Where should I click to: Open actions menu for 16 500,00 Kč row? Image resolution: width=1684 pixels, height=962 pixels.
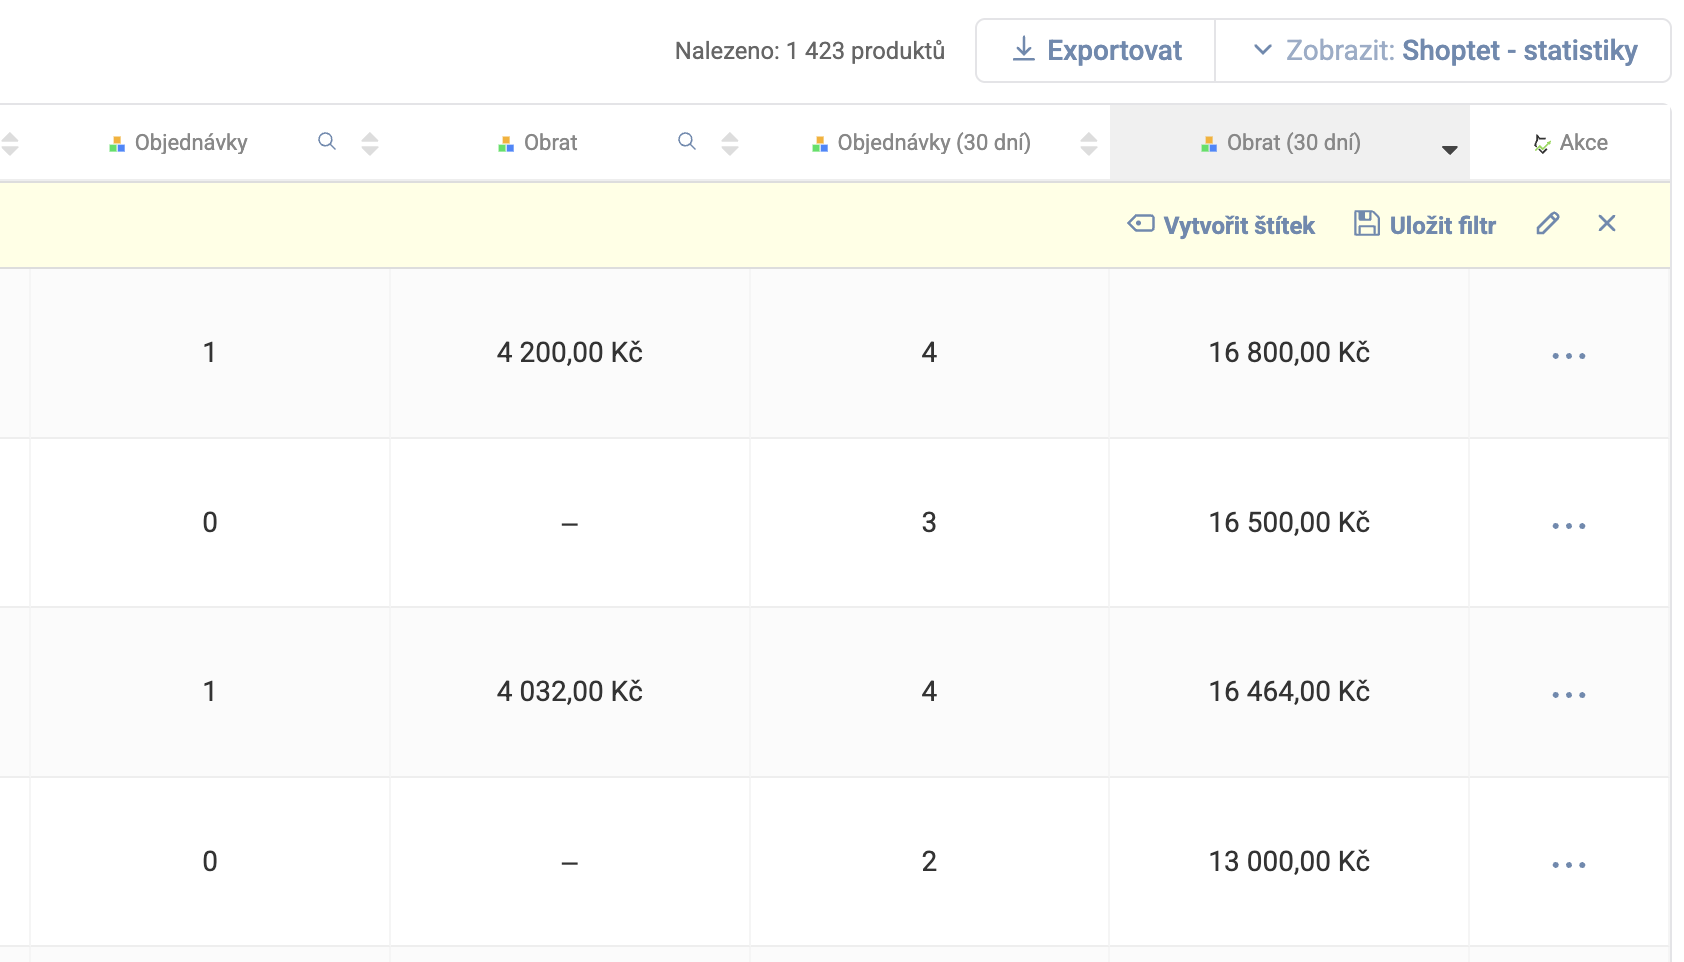pos(1568,526)
